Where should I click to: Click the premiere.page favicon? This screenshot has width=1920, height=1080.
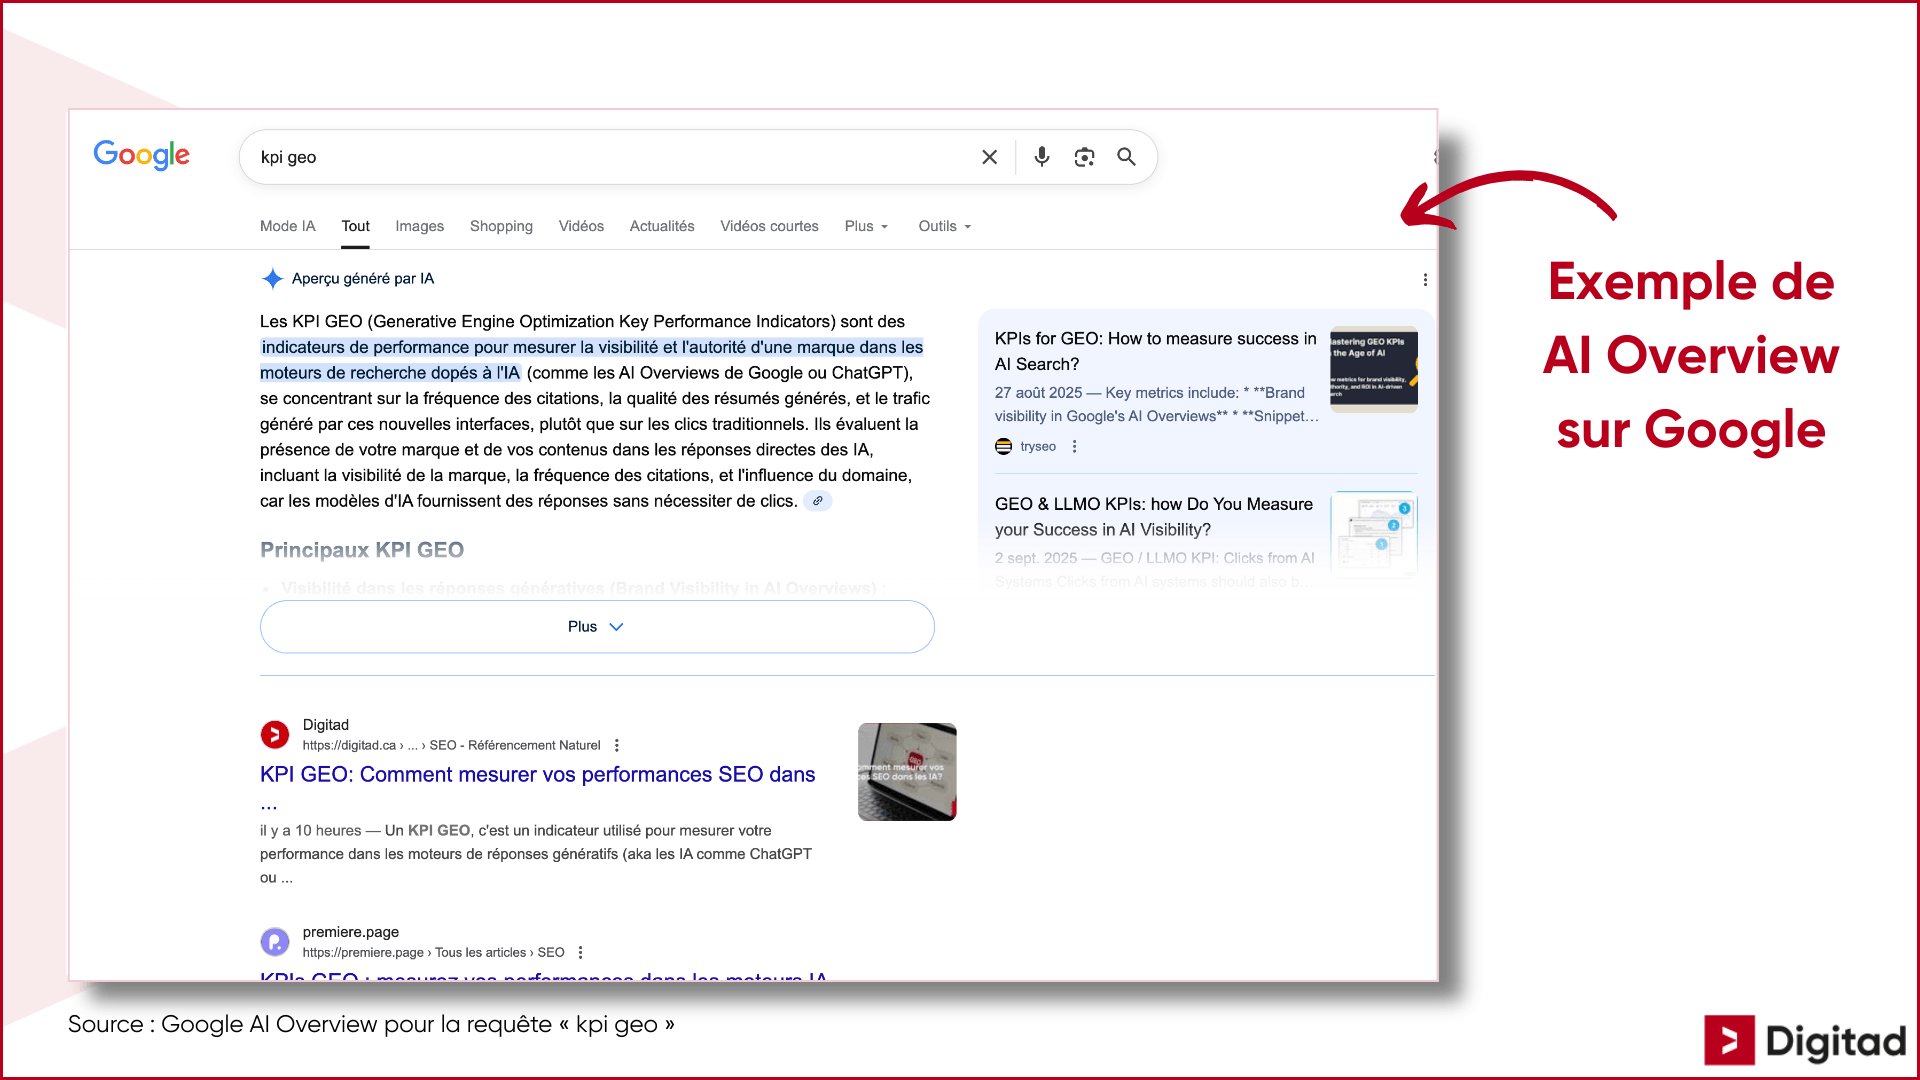[x=275, y=942]
